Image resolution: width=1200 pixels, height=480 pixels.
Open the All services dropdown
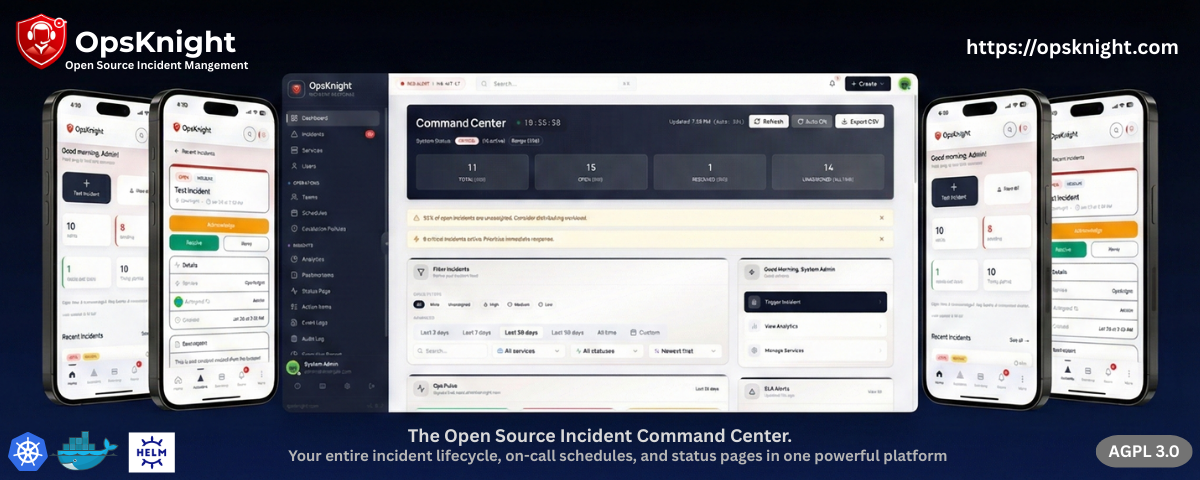[x=528, y=351]
